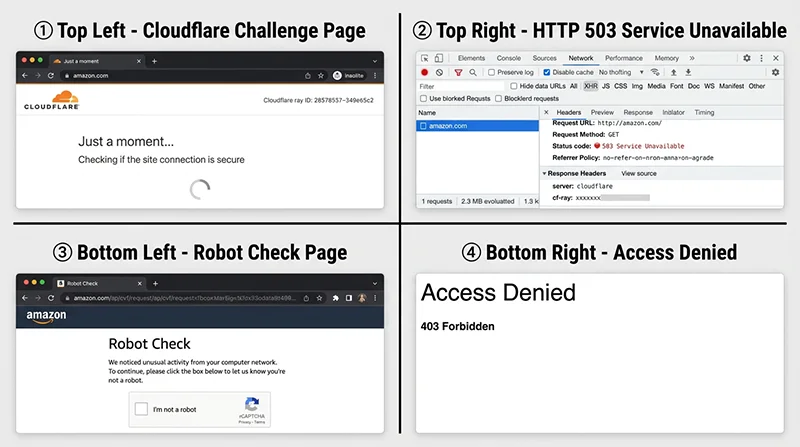Tick the first checkbox below the Filter field
The width and height of the screenshot is (800, 447).
tap(423, 98)
